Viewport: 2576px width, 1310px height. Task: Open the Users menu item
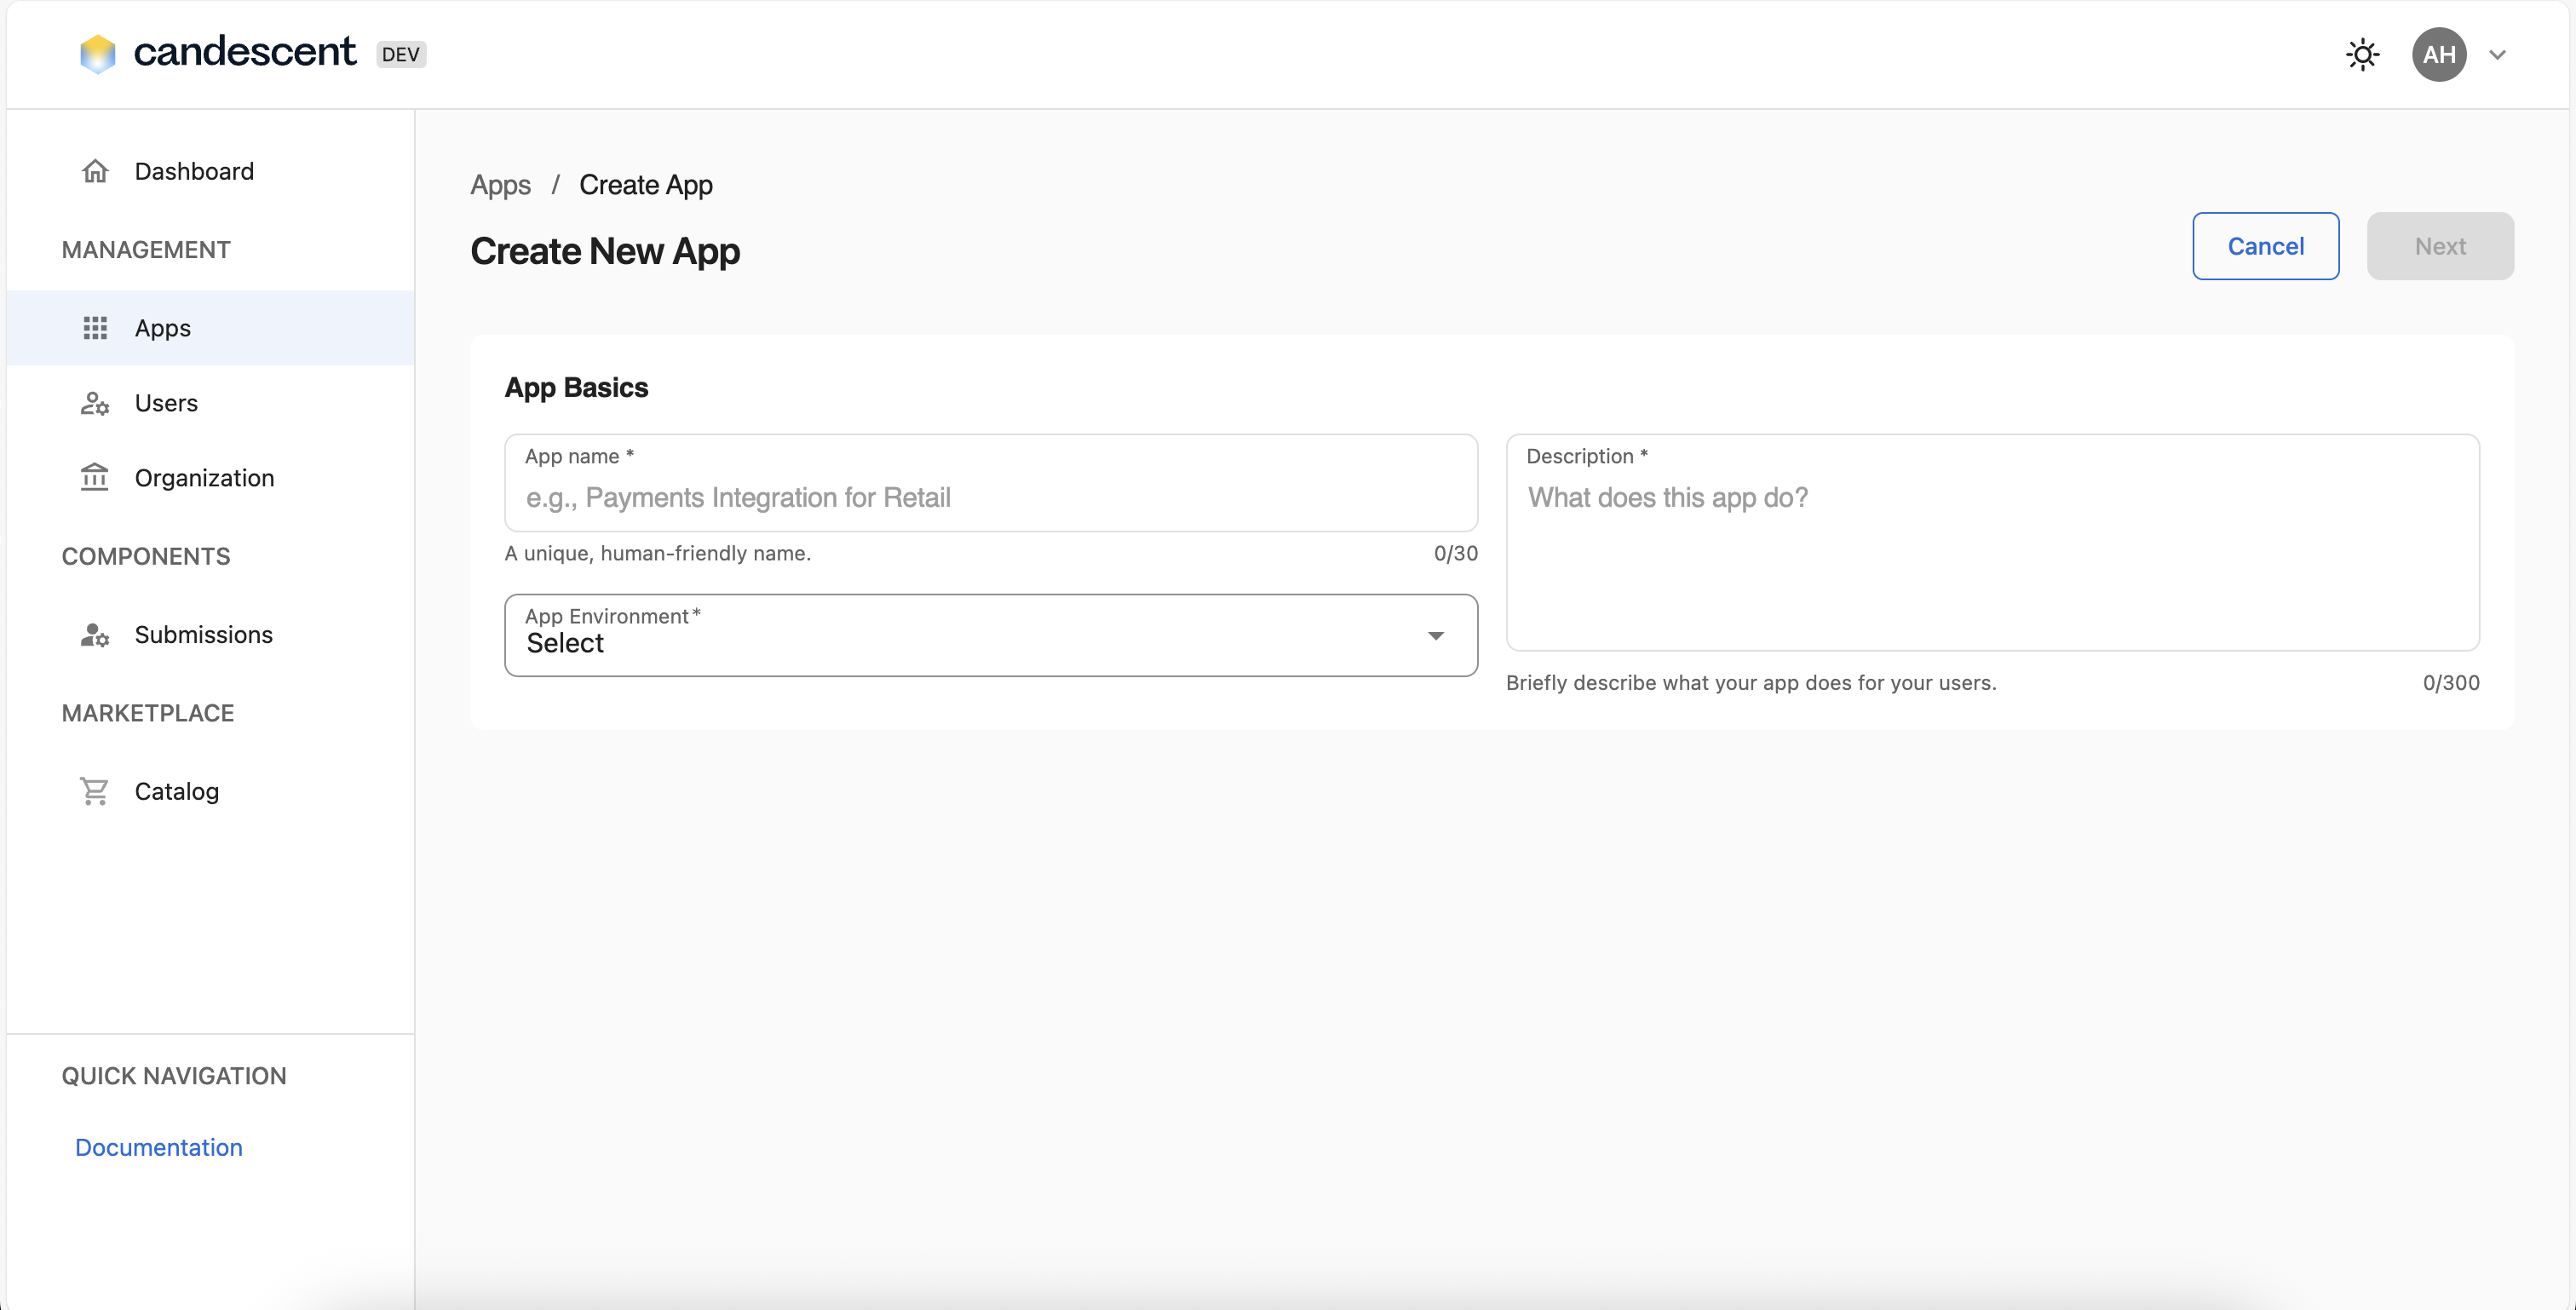(167, 403)
